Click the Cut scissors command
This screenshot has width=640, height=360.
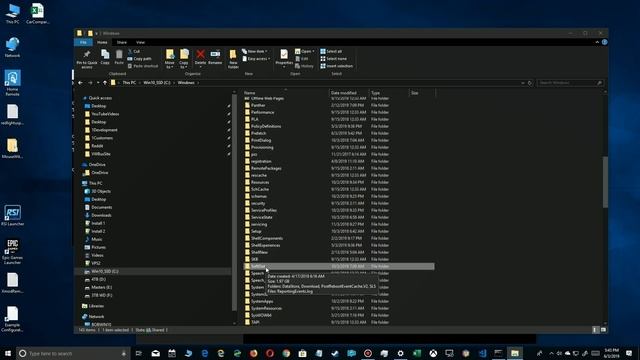133,51
